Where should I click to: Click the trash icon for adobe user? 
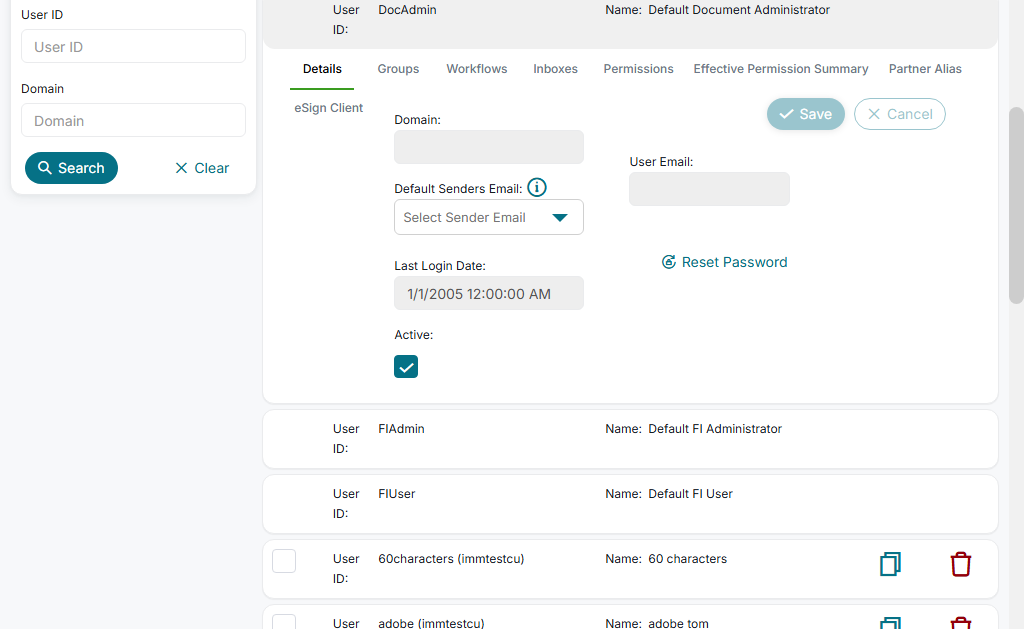[x=960, y=623]
